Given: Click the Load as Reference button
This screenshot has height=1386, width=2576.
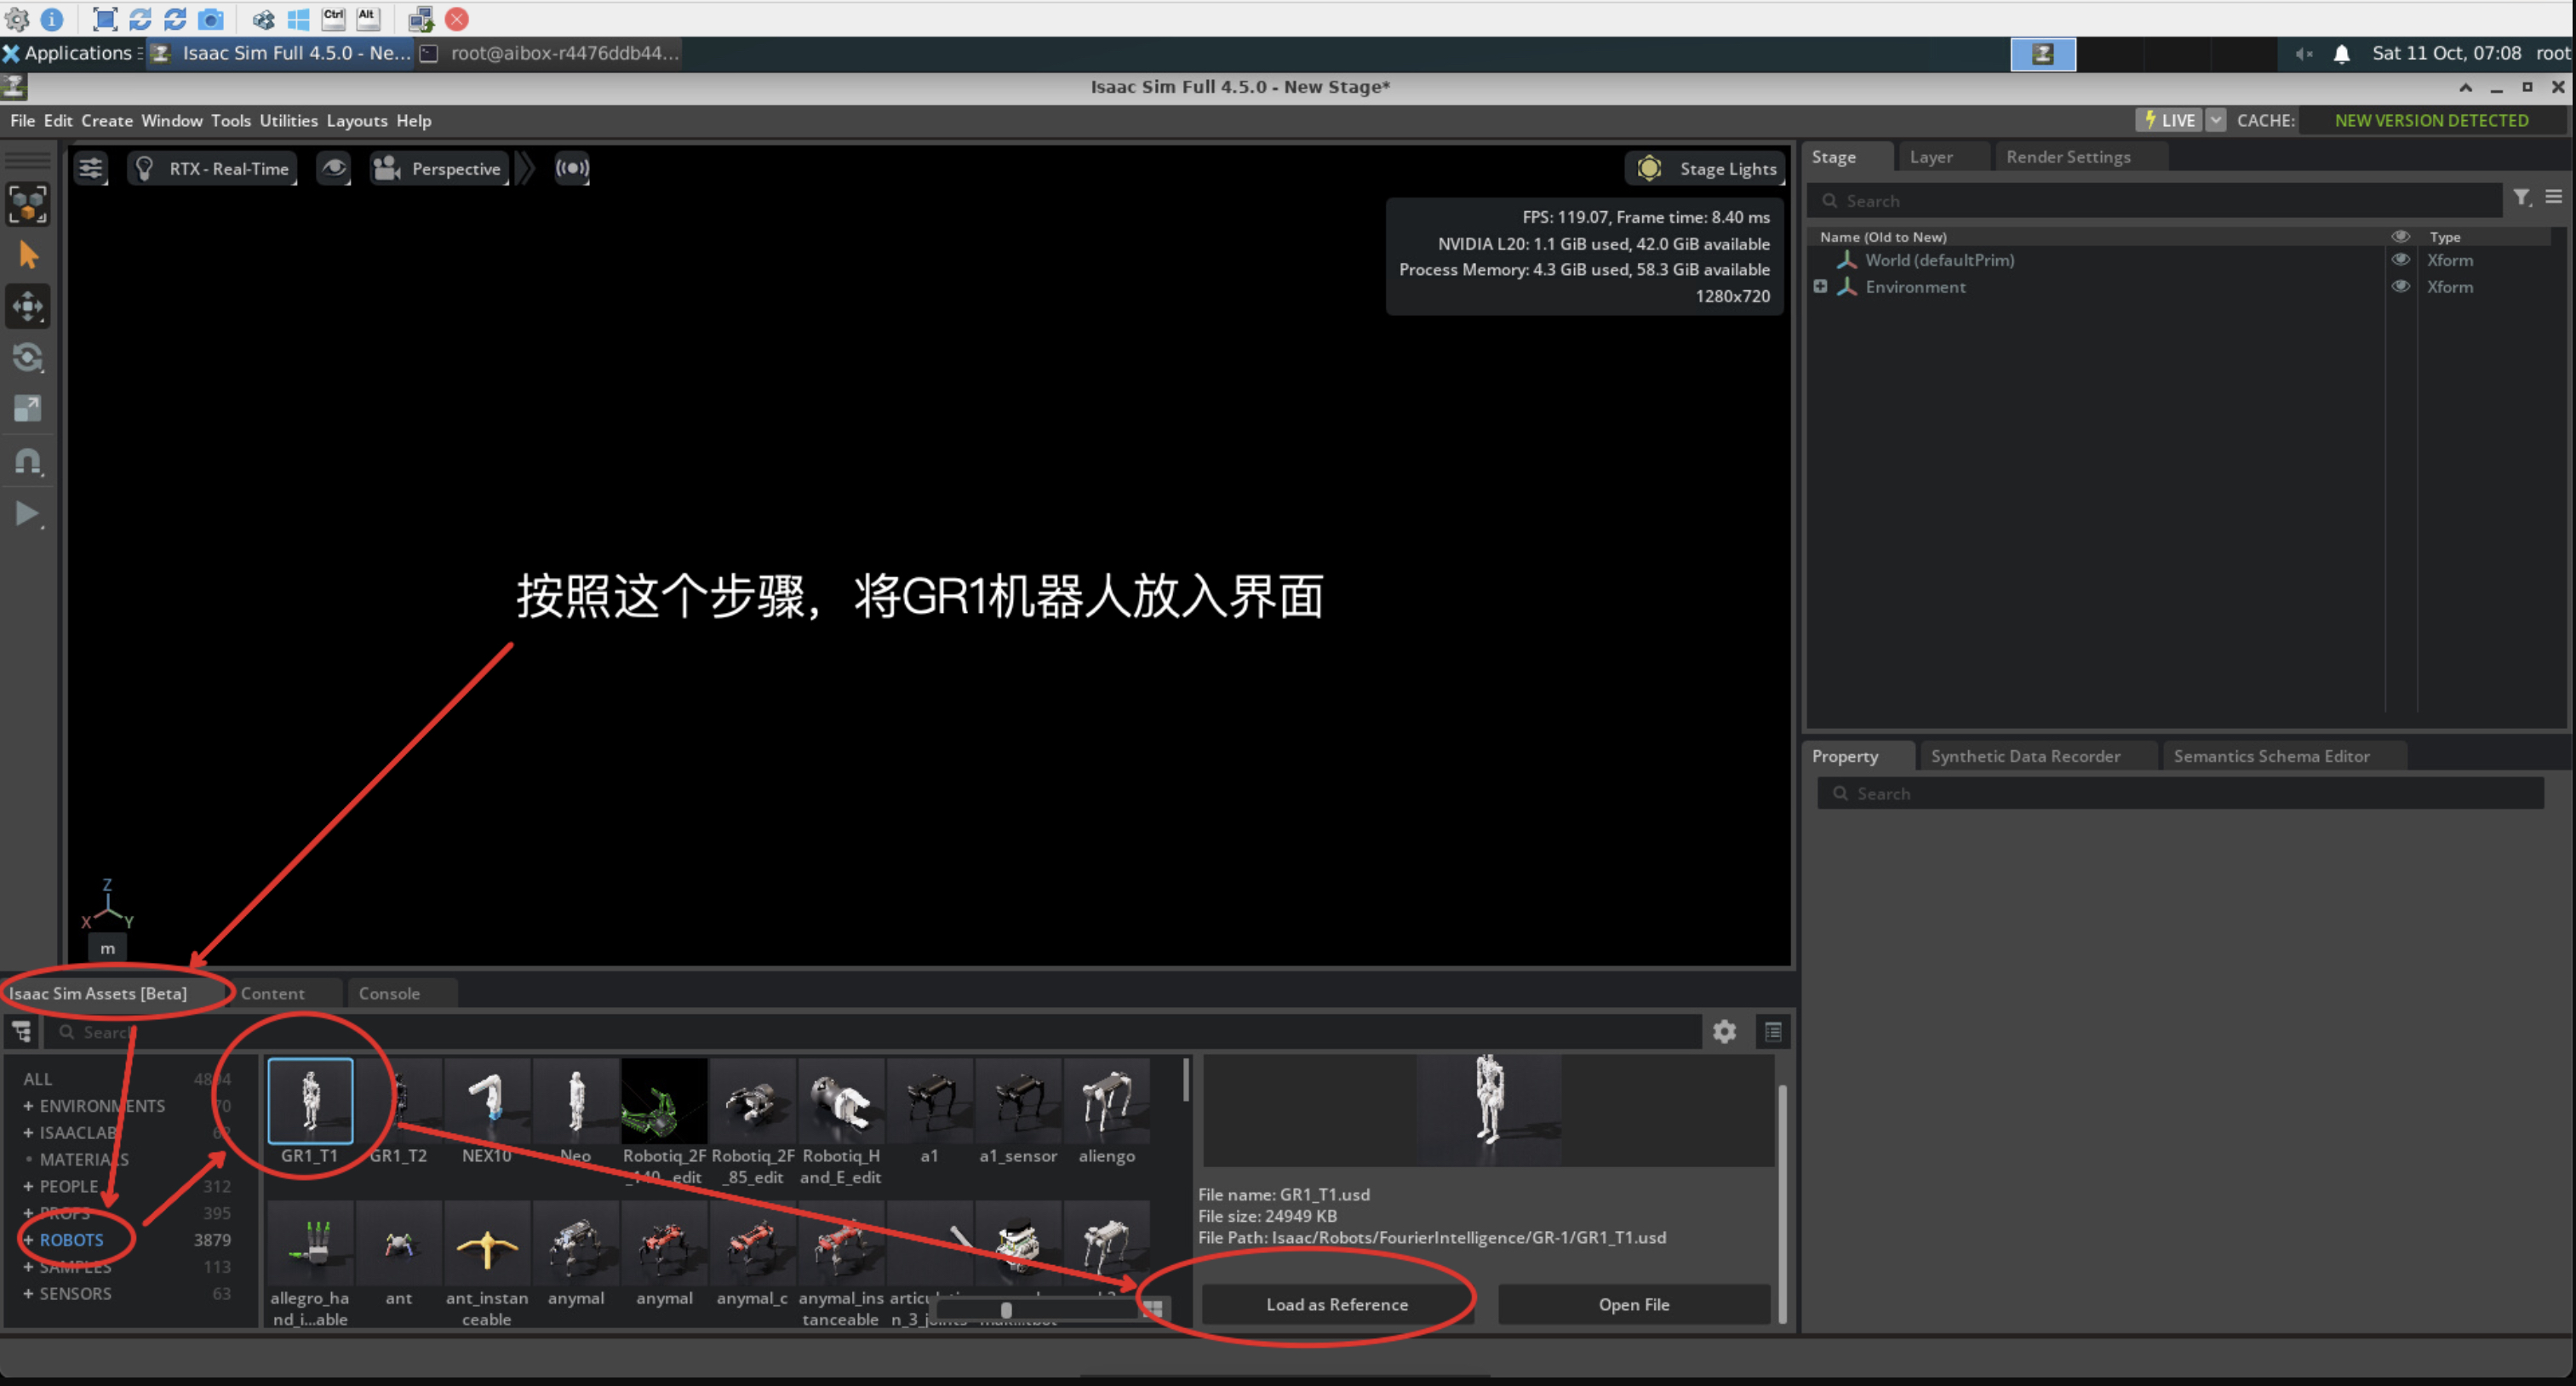Looking at the screenshot, I should pyautogui.click(x=1336, y=1304).
